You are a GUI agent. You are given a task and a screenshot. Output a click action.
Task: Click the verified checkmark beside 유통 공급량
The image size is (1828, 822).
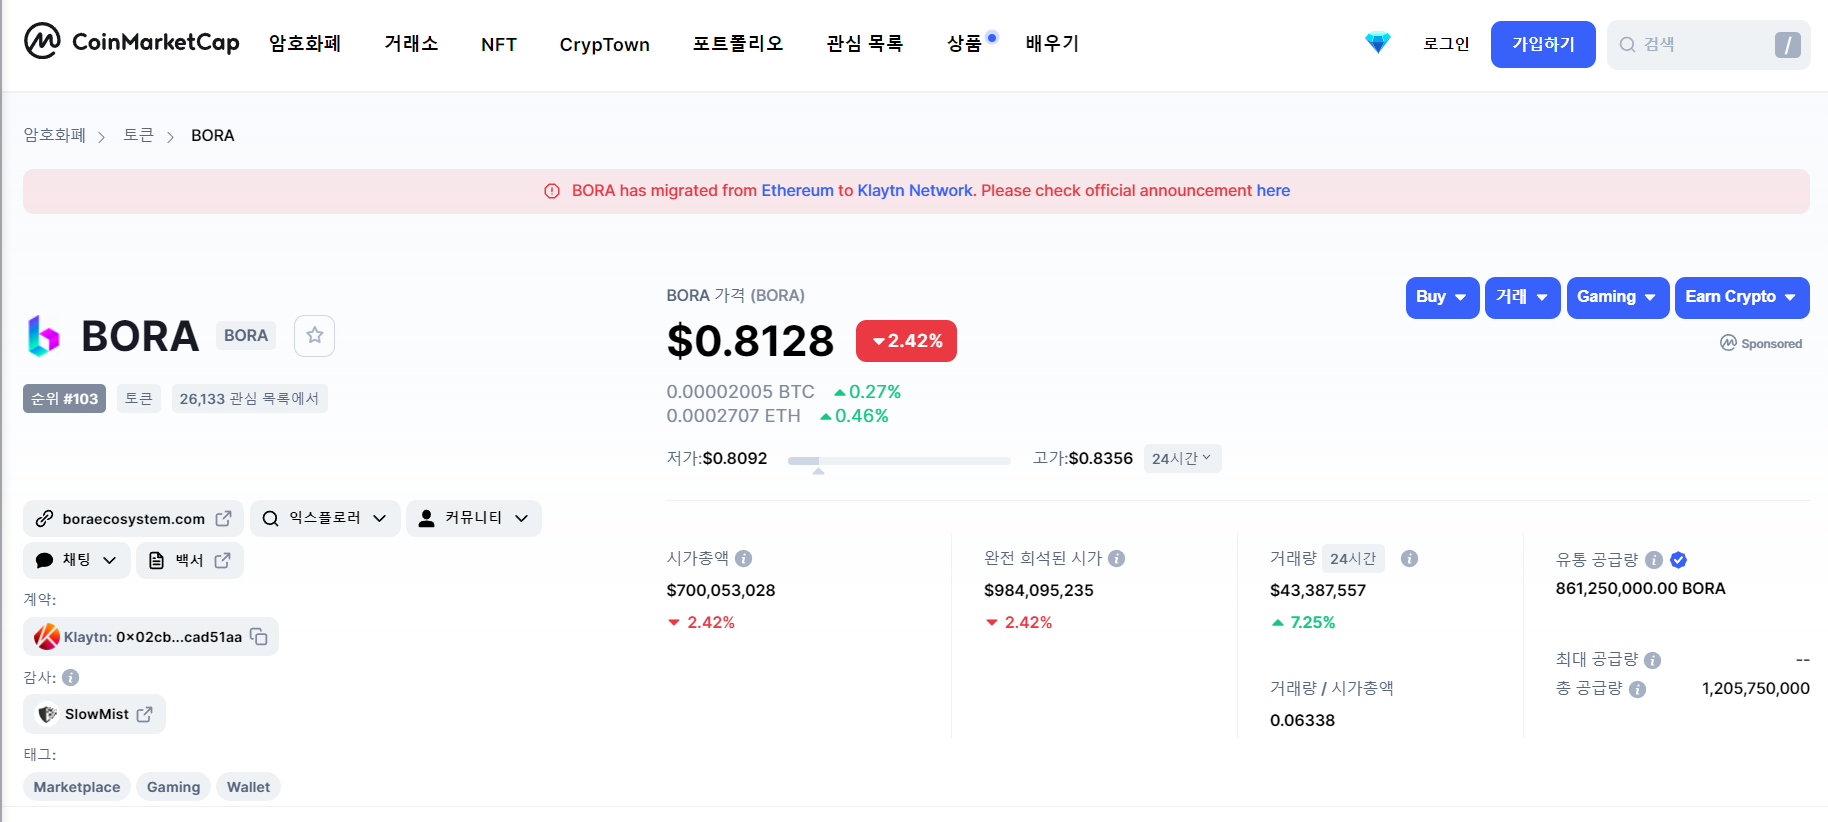(1679, 560)
